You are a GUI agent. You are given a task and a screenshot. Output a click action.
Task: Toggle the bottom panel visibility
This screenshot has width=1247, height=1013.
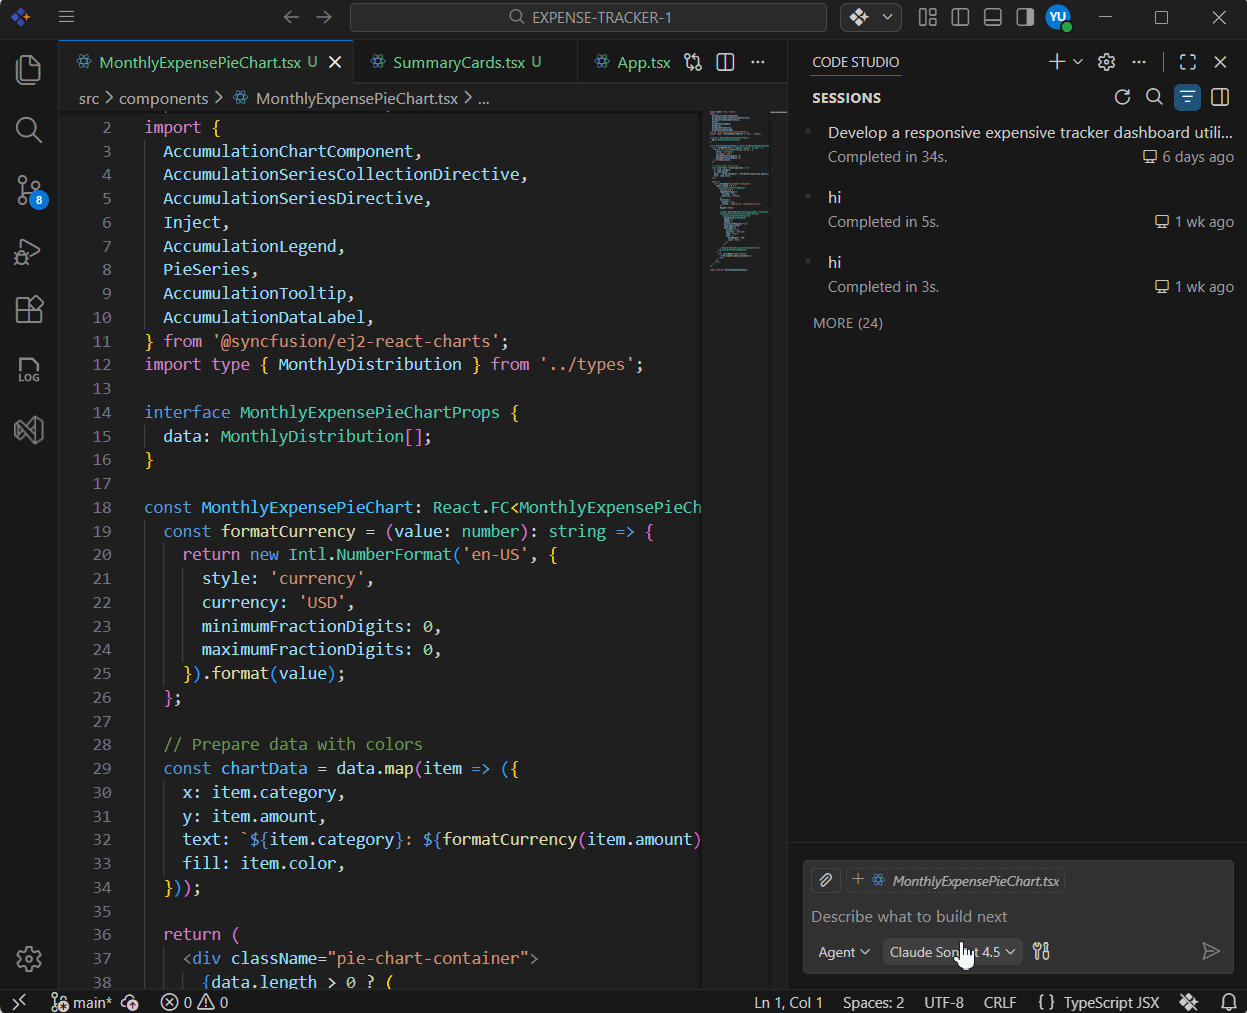993,17
